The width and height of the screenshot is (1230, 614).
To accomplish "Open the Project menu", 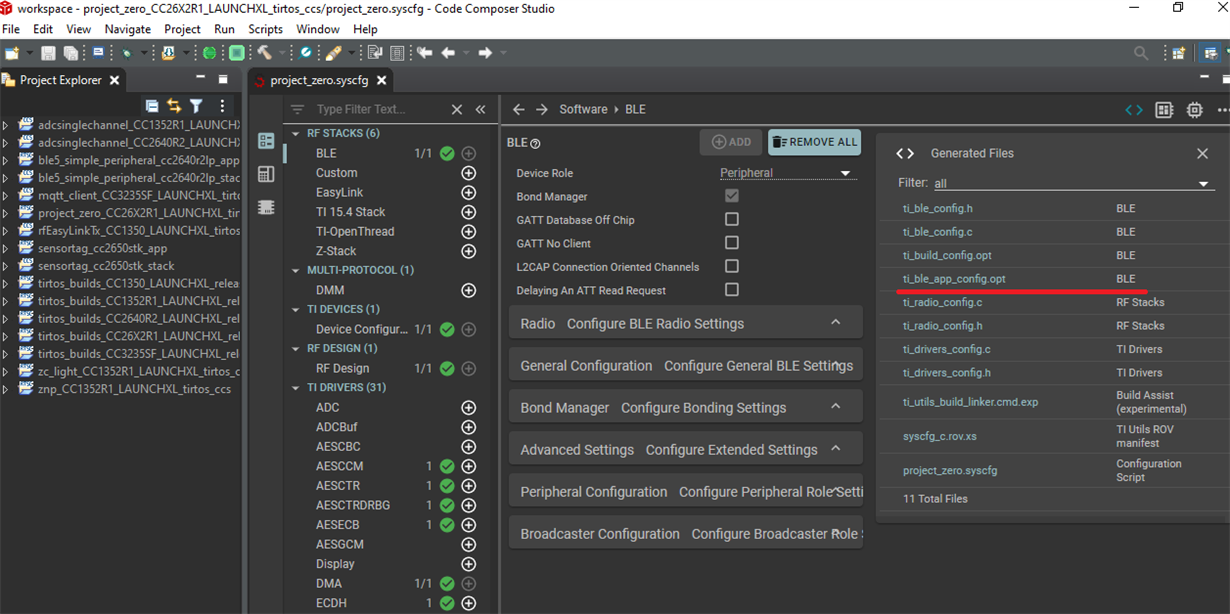I will [x=182, y=29].
